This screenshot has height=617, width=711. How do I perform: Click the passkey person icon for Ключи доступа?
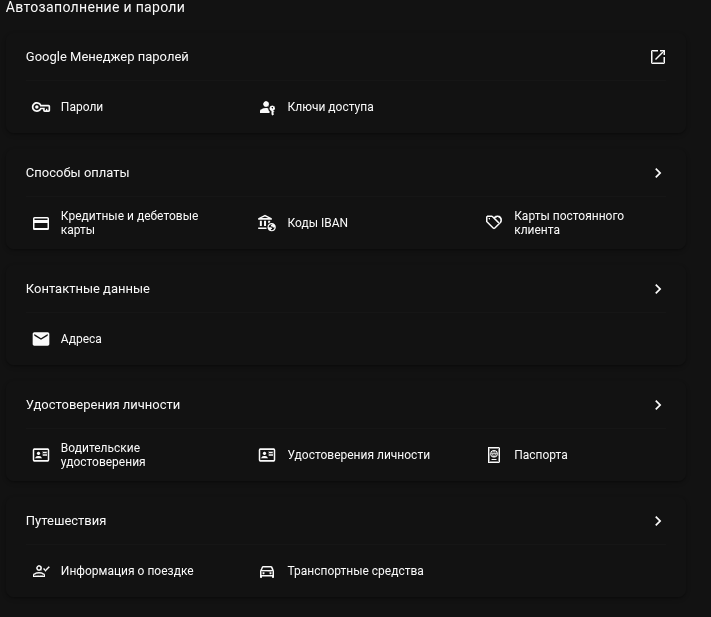(267, 107)
